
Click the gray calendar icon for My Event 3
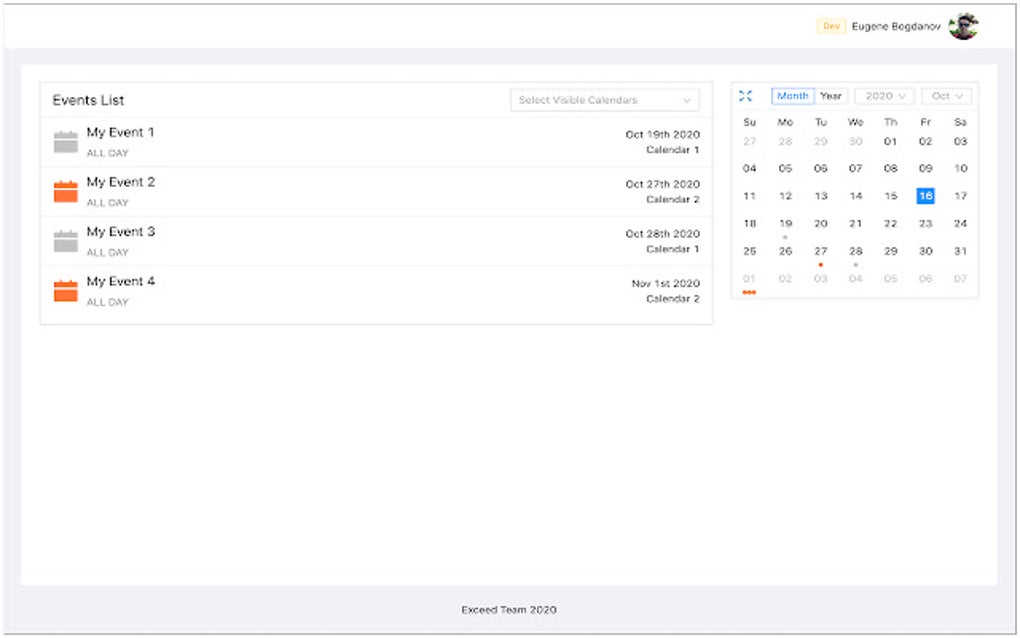click(66, 241)
